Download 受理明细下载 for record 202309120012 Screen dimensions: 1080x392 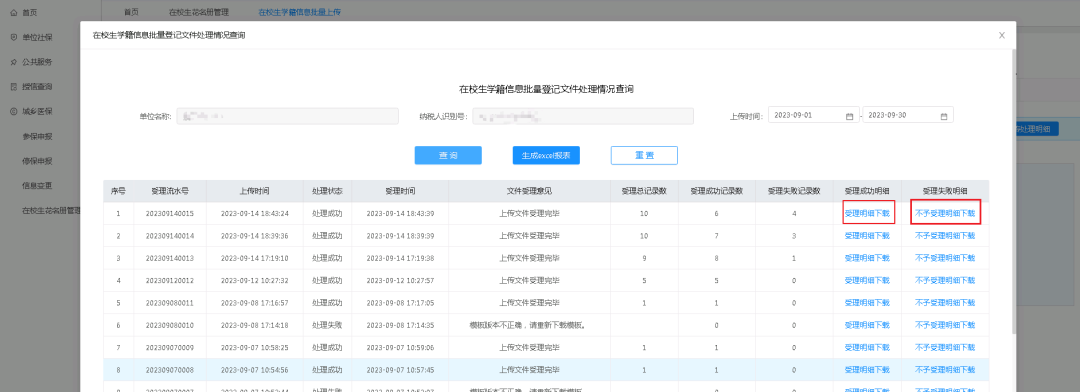click(x=867, y=280)
